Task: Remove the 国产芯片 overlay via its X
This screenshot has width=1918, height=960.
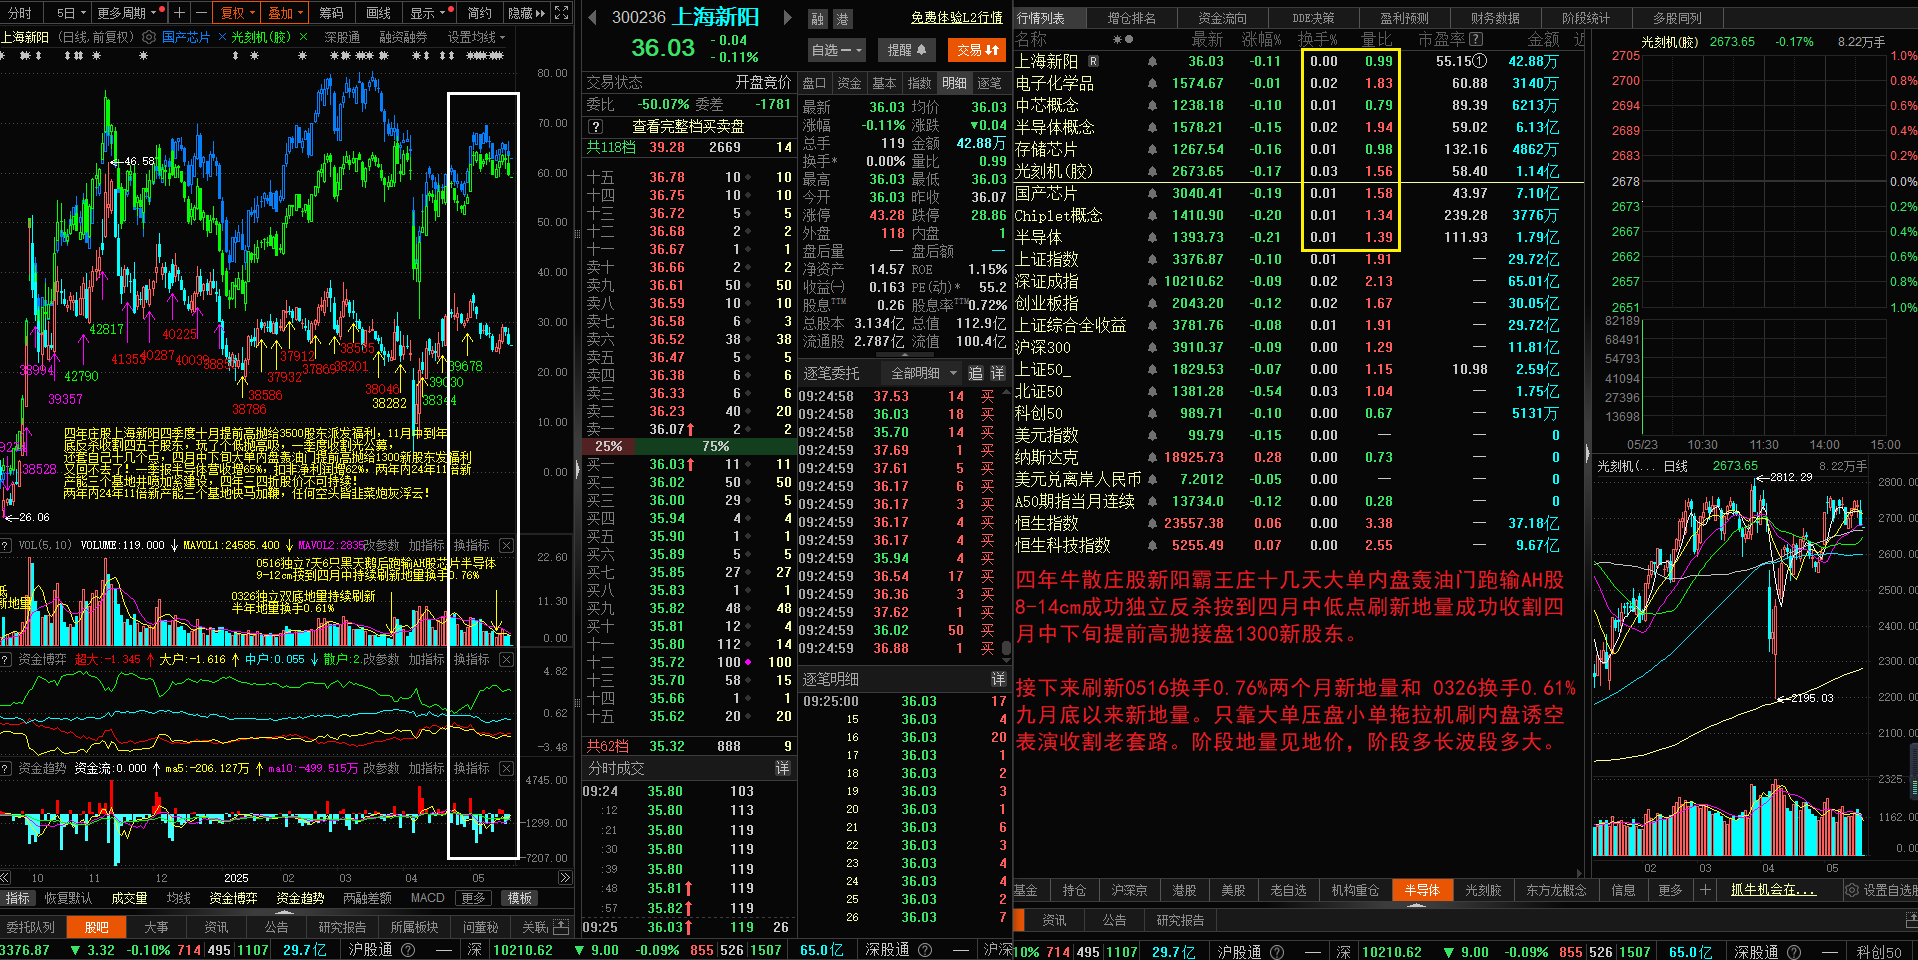Action: click(x=220, y=37)
